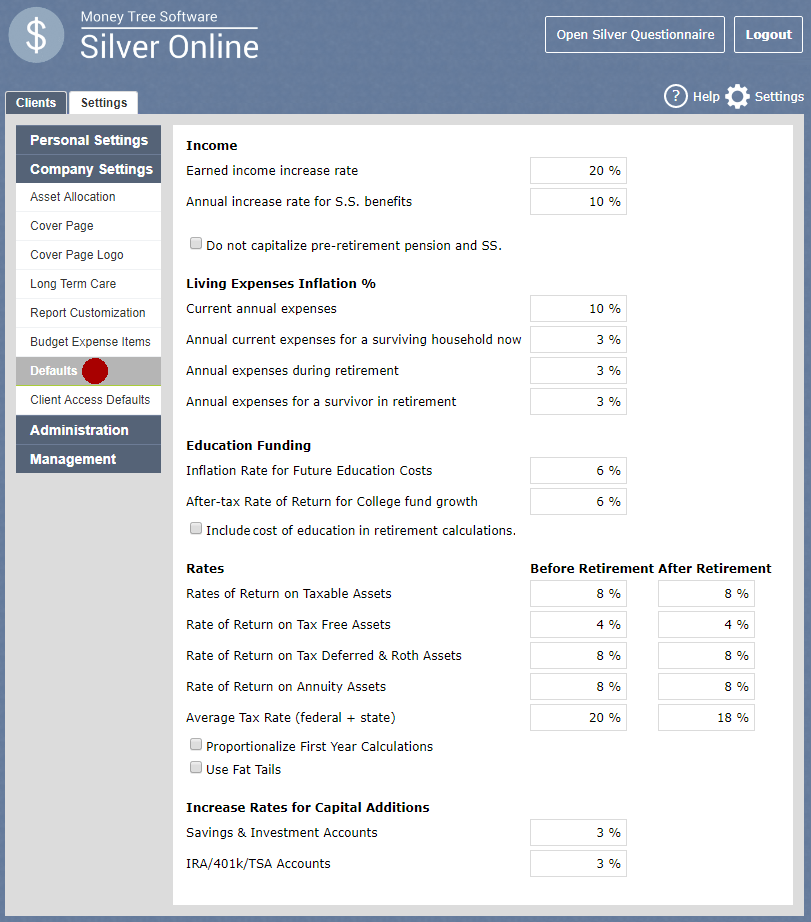This screenshot has width=811, height=922.
Task: Expand the Administration section
Action: 88,430
